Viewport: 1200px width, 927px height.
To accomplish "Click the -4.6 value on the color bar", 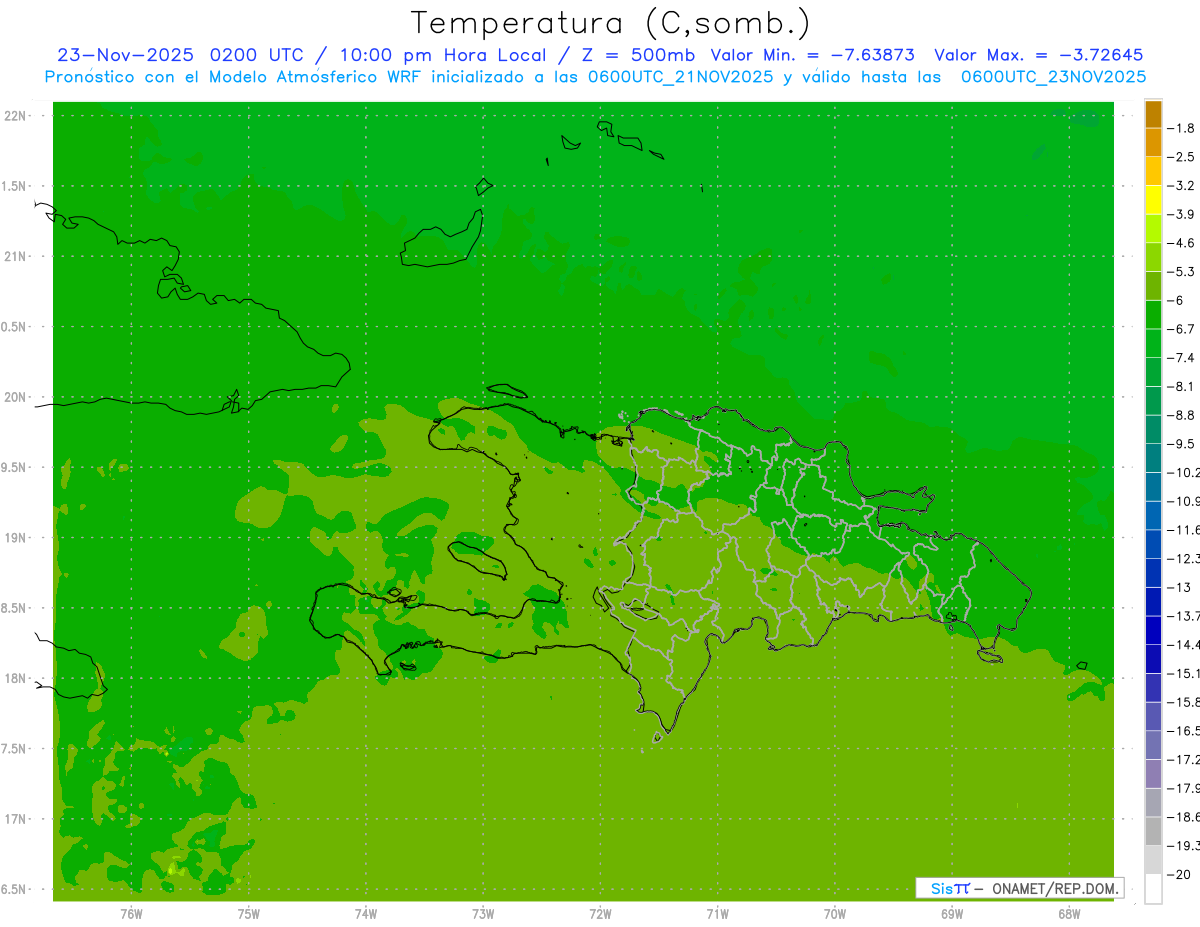I will click(x=1182, y=243).
